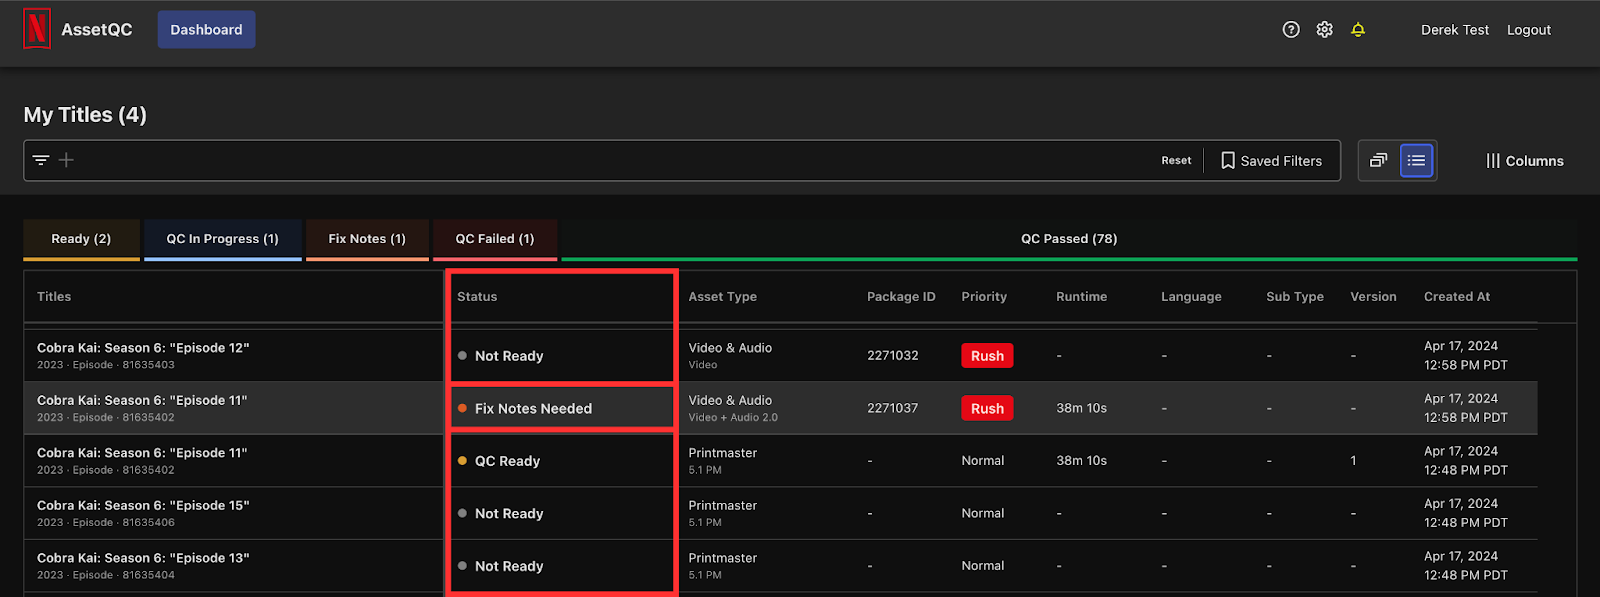The image size is (1600, 597).
Task: Click the Netflix logo icon
Action: click(x=37, y=29)
